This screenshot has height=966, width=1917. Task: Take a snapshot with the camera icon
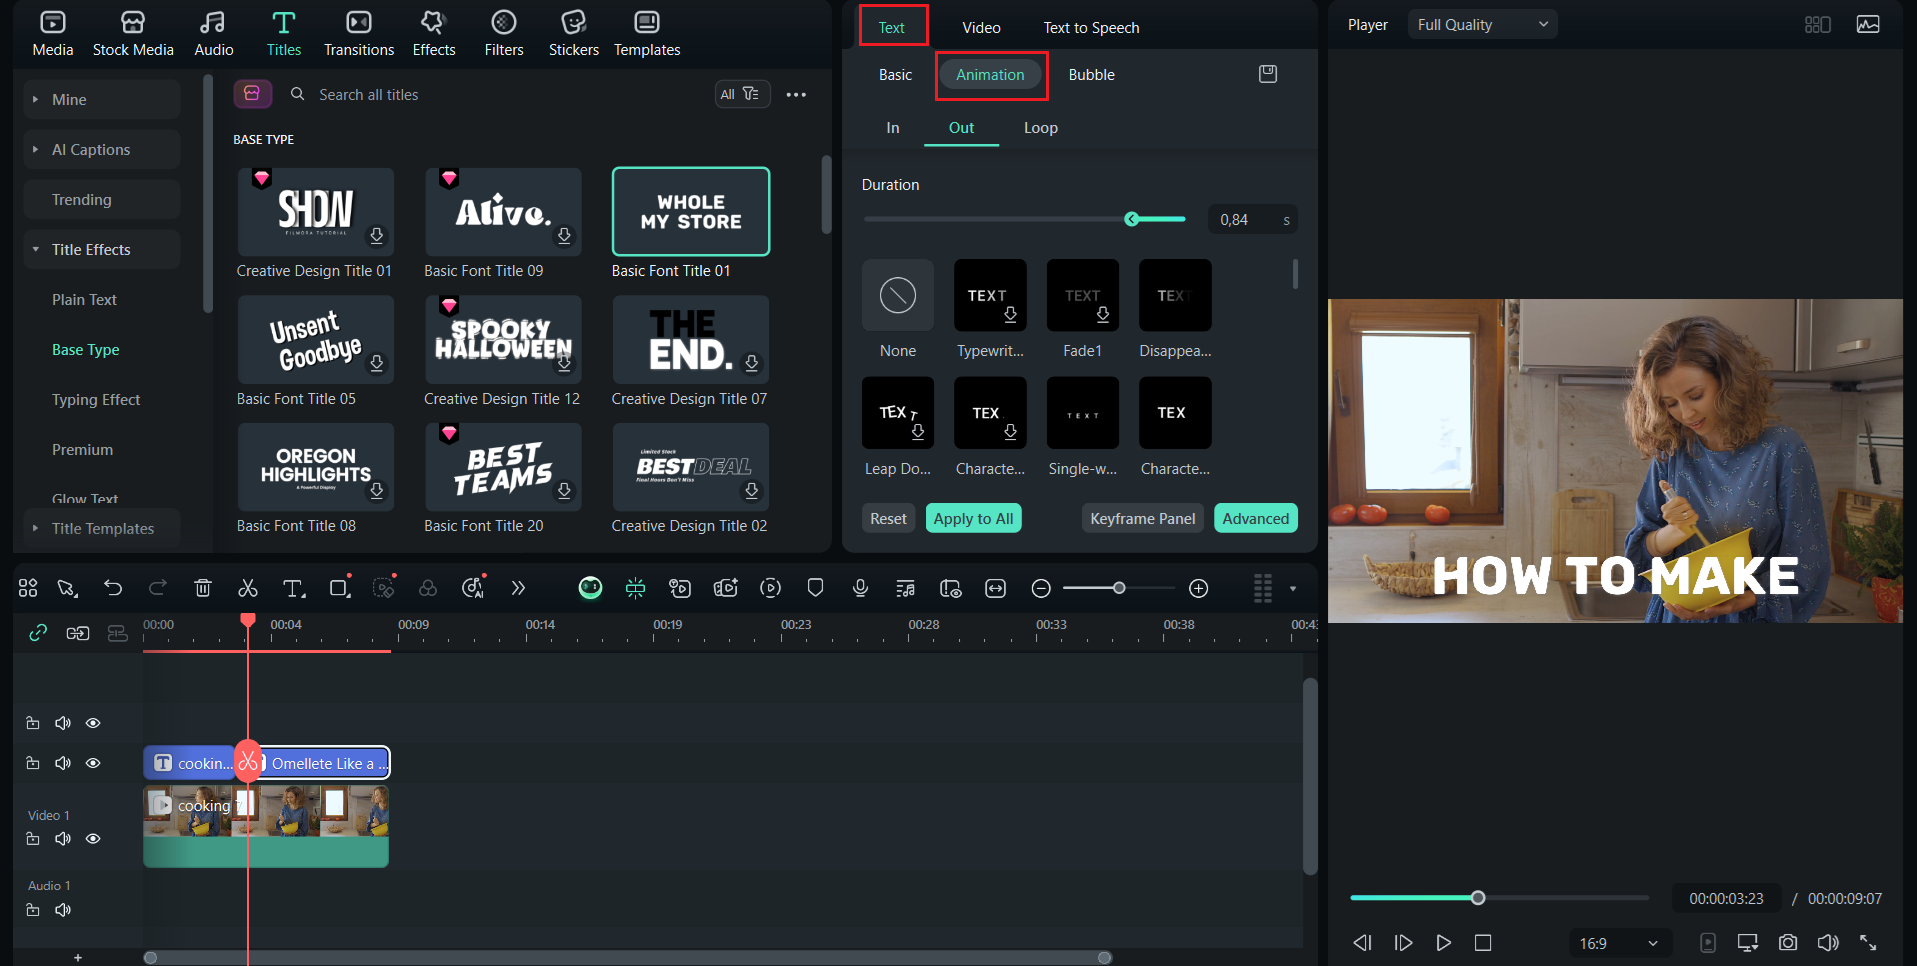point(1788,942)
